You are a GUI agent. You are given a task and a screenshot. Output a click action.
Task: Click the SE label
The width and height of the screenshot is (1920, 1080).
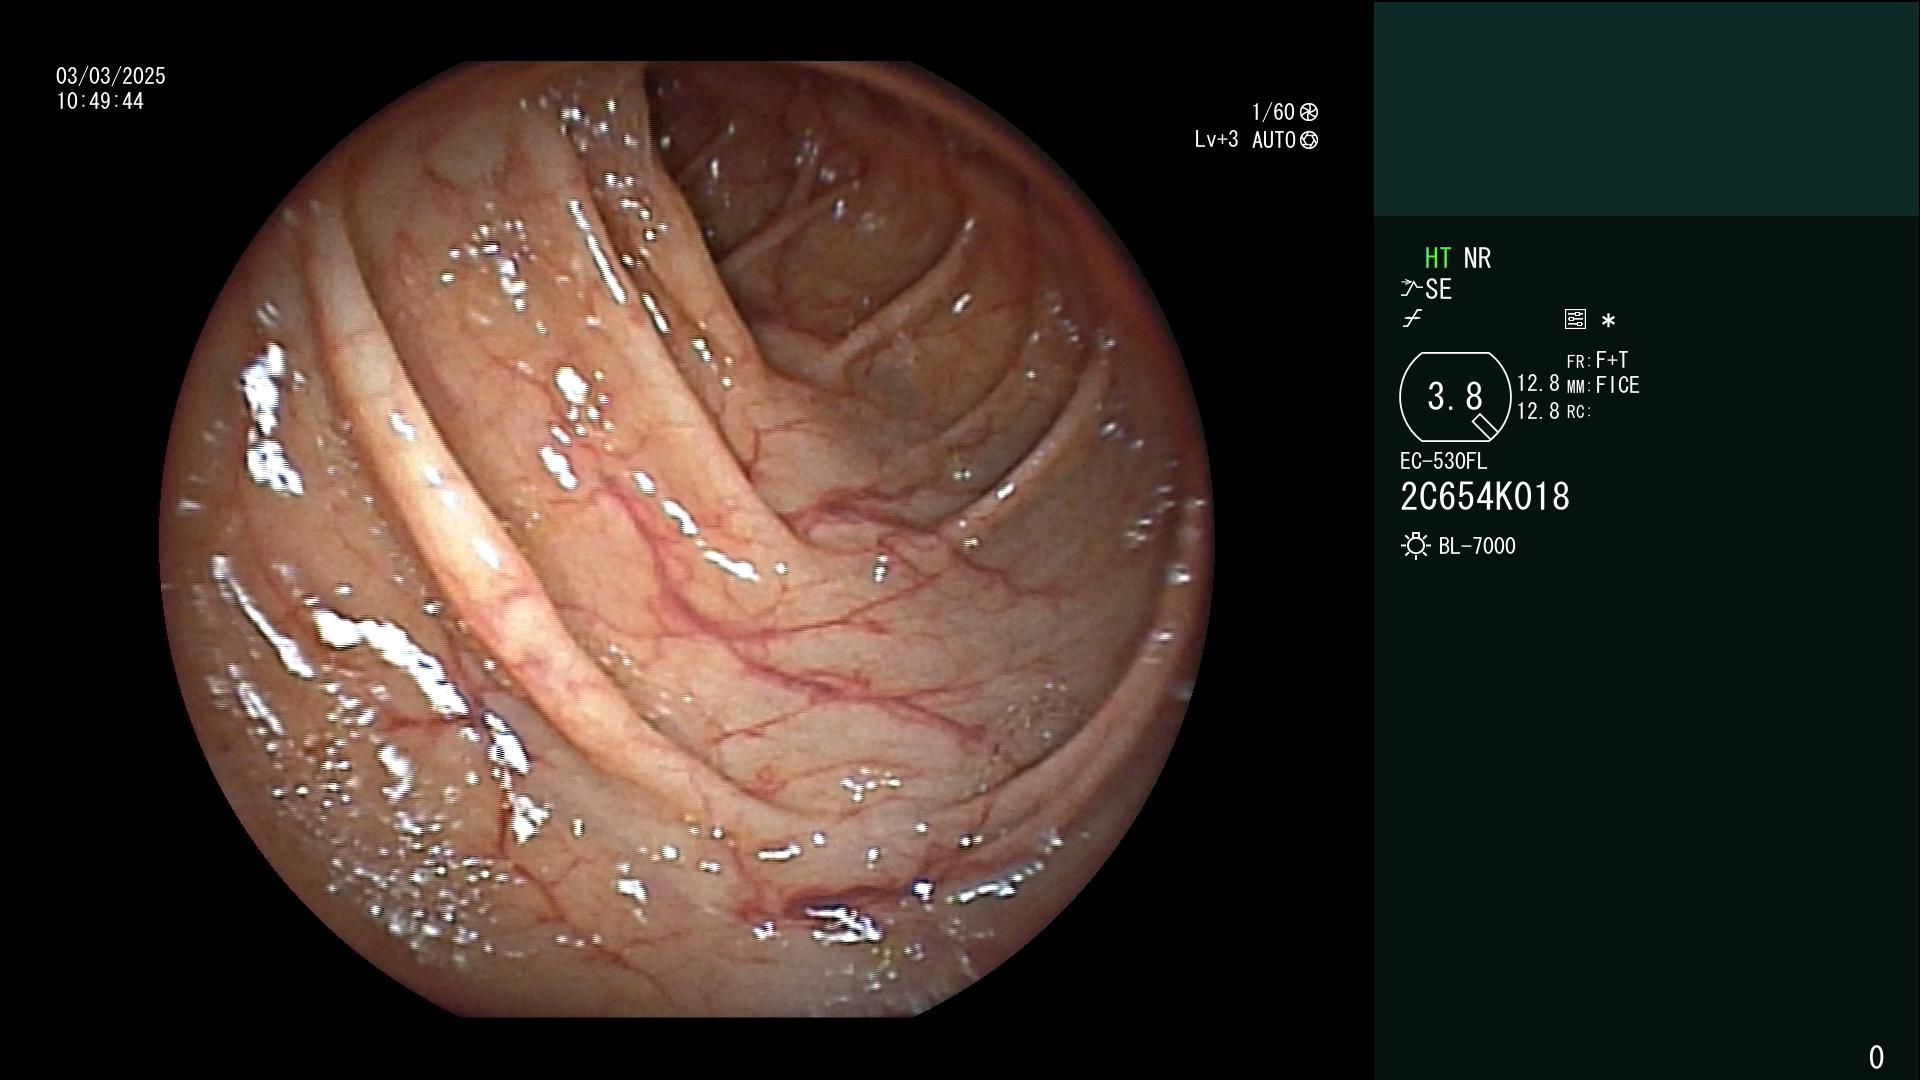point(1438,289)
